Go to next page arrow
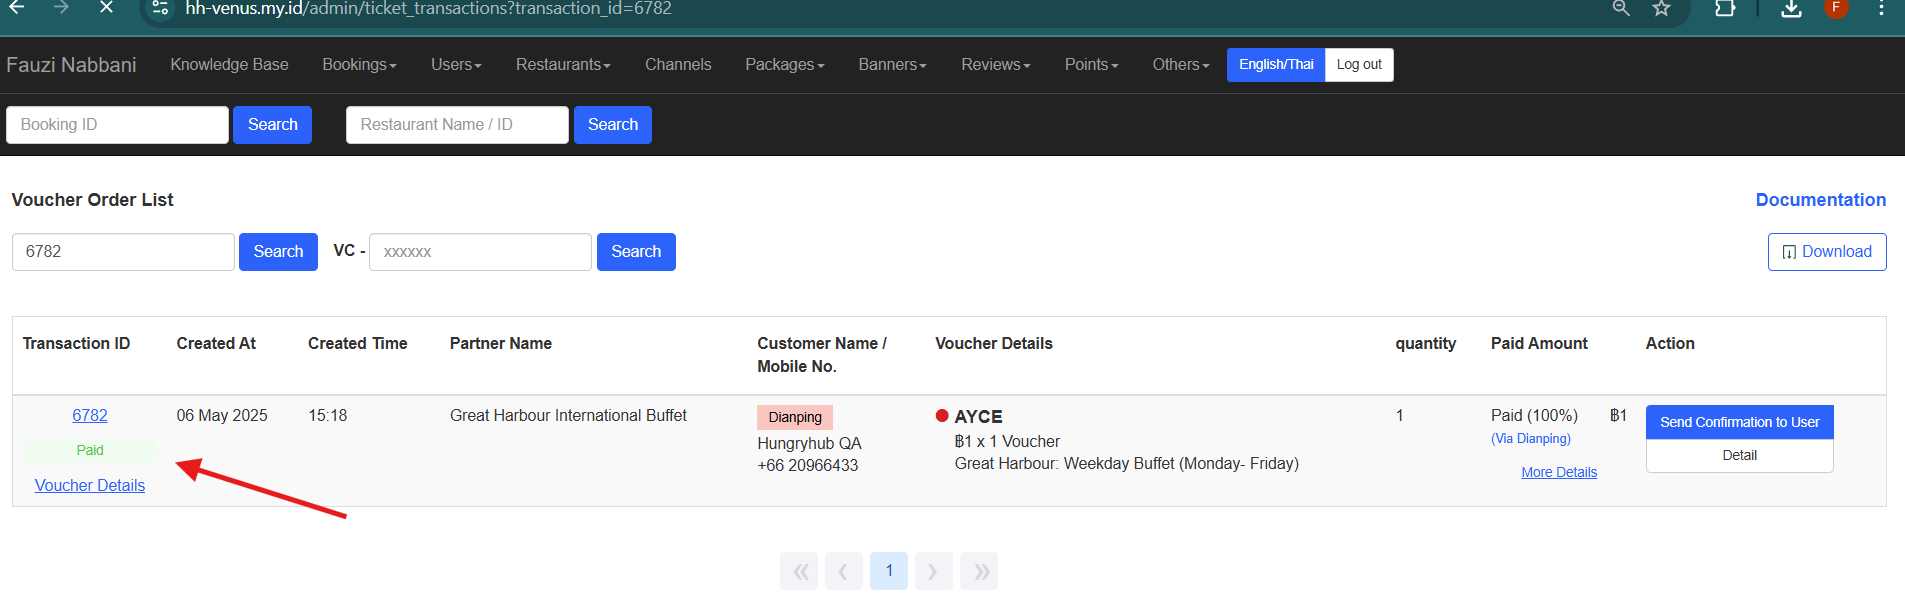Viewport: 1905px width, 610px height. (933, 571)
